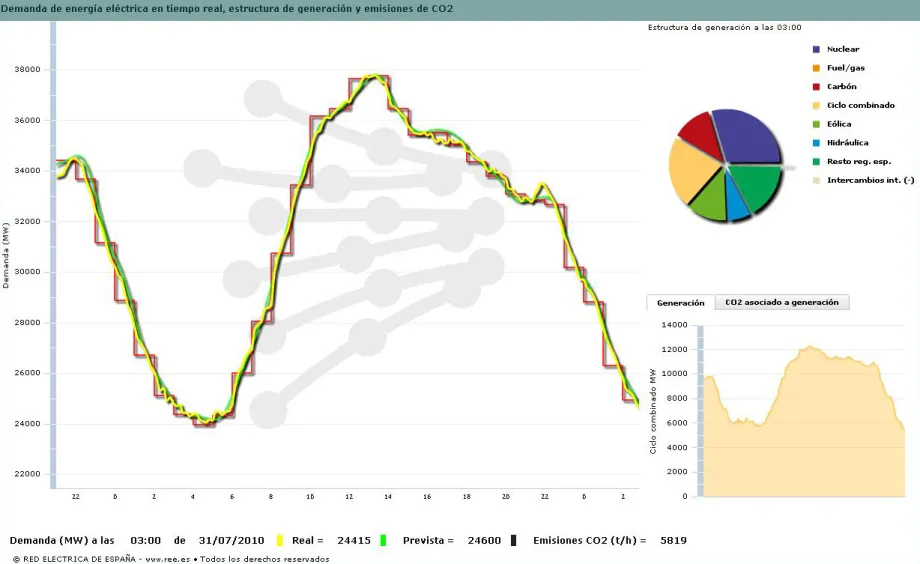
Task: Click the green Prevista demand indicator
Action: [383, 540]
